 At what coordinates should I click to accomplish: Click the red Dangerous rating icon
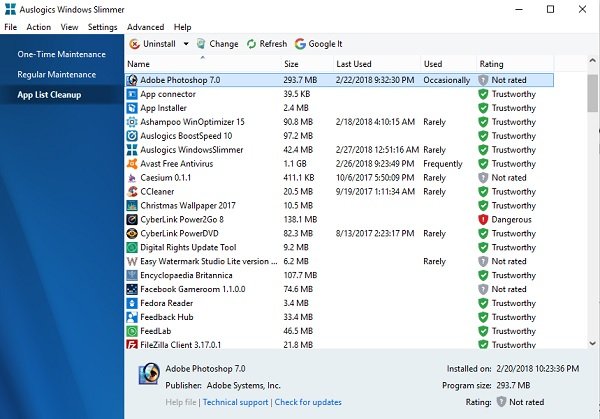[x=482, y=219]
